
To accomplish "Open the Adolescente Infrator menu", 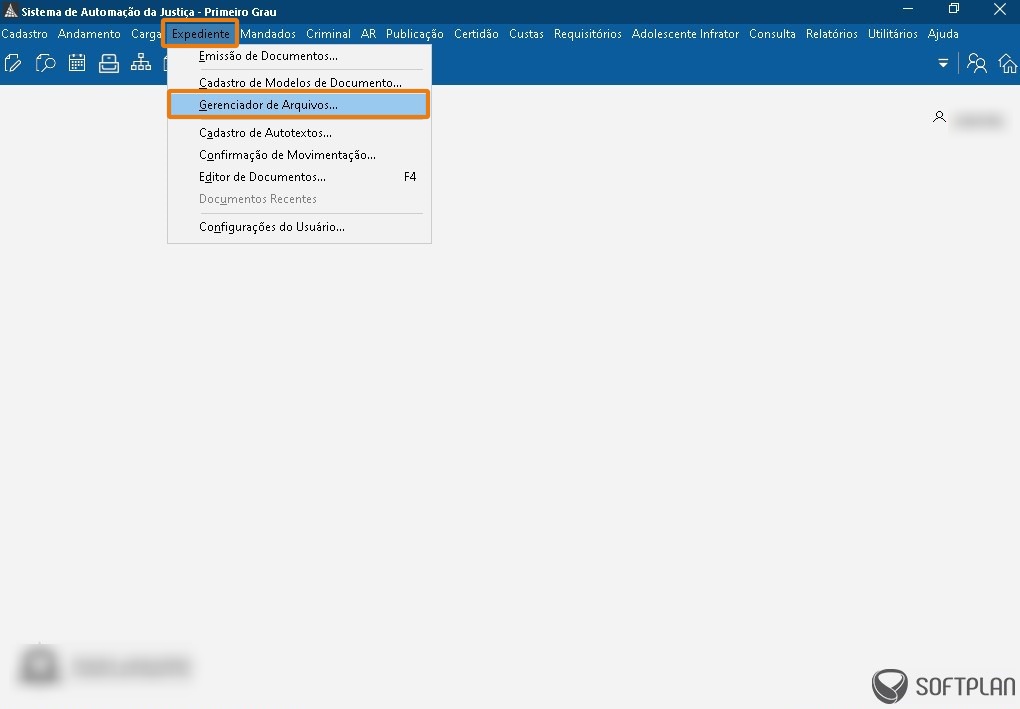I will coord(685,34).
